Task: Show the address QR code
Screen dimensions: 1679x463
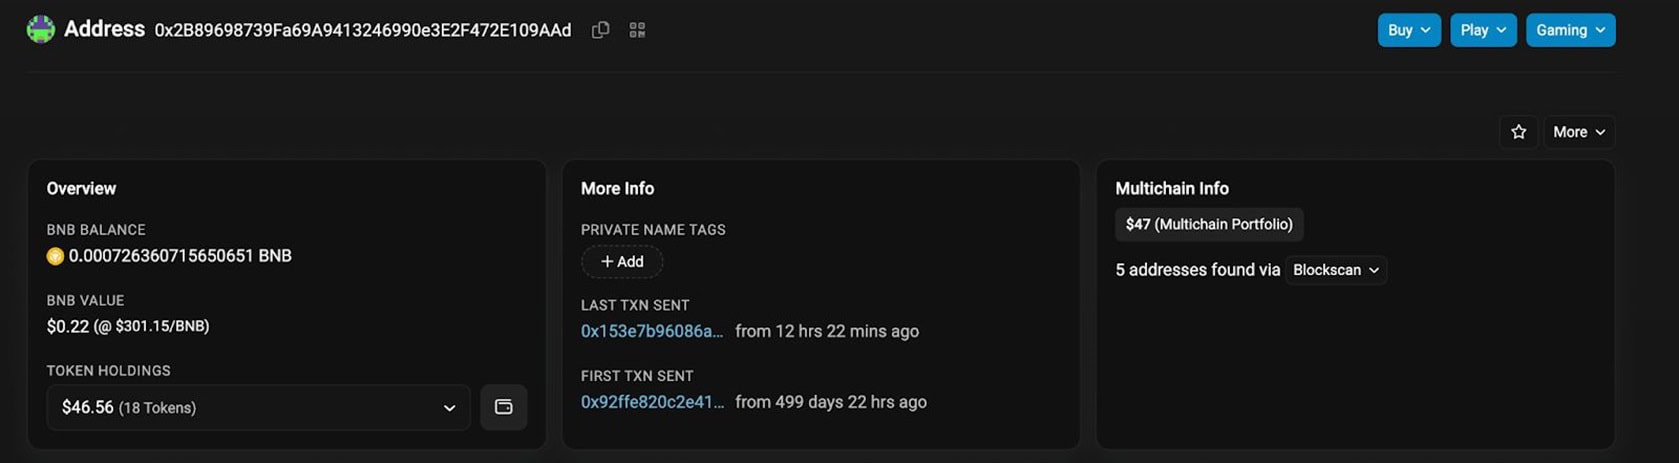Action: (x=637, y=30)
